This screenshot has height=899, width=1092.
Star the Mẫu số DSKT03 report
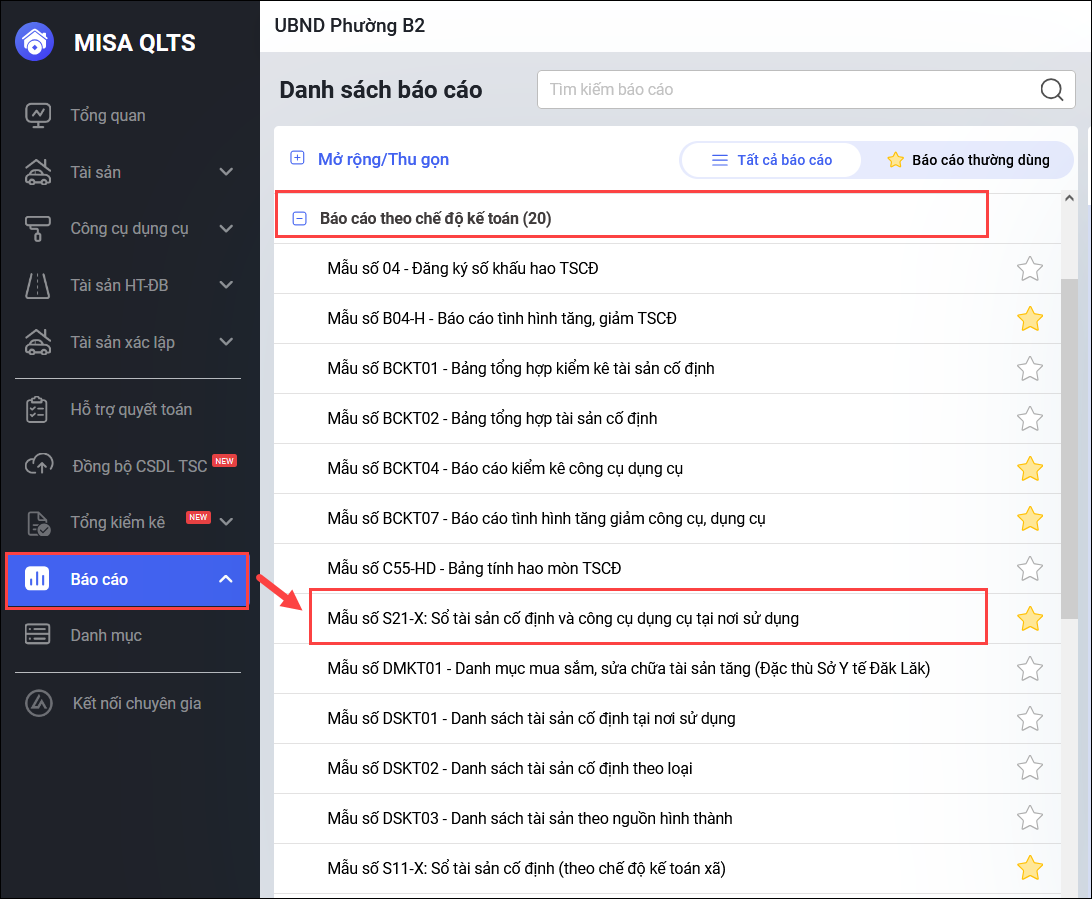(1030, 819)
